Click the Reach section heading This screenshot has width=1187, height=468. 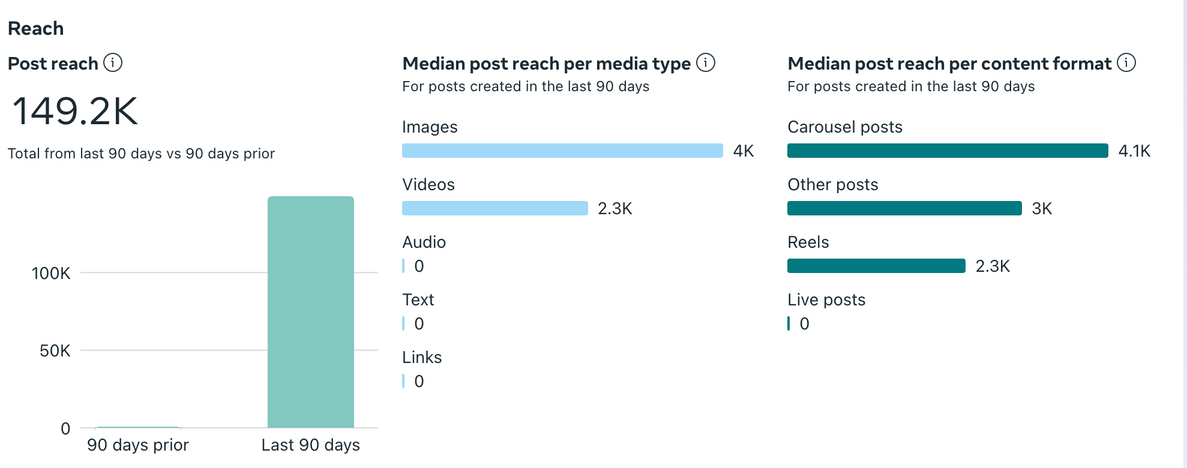tap(36, 29)
